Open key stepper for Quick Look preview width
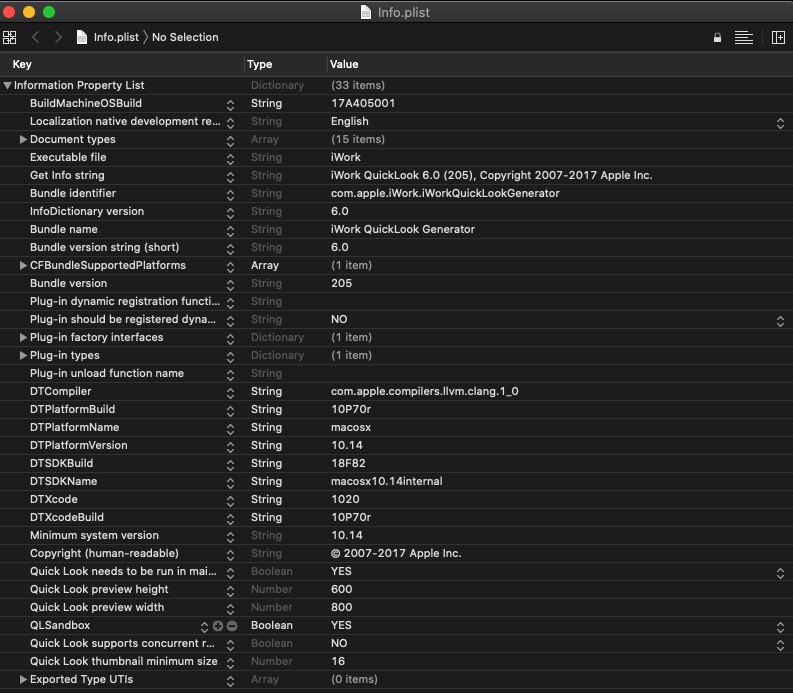Image resolution: width=793 pixels, height=693 pixels. tap(231, 609)
